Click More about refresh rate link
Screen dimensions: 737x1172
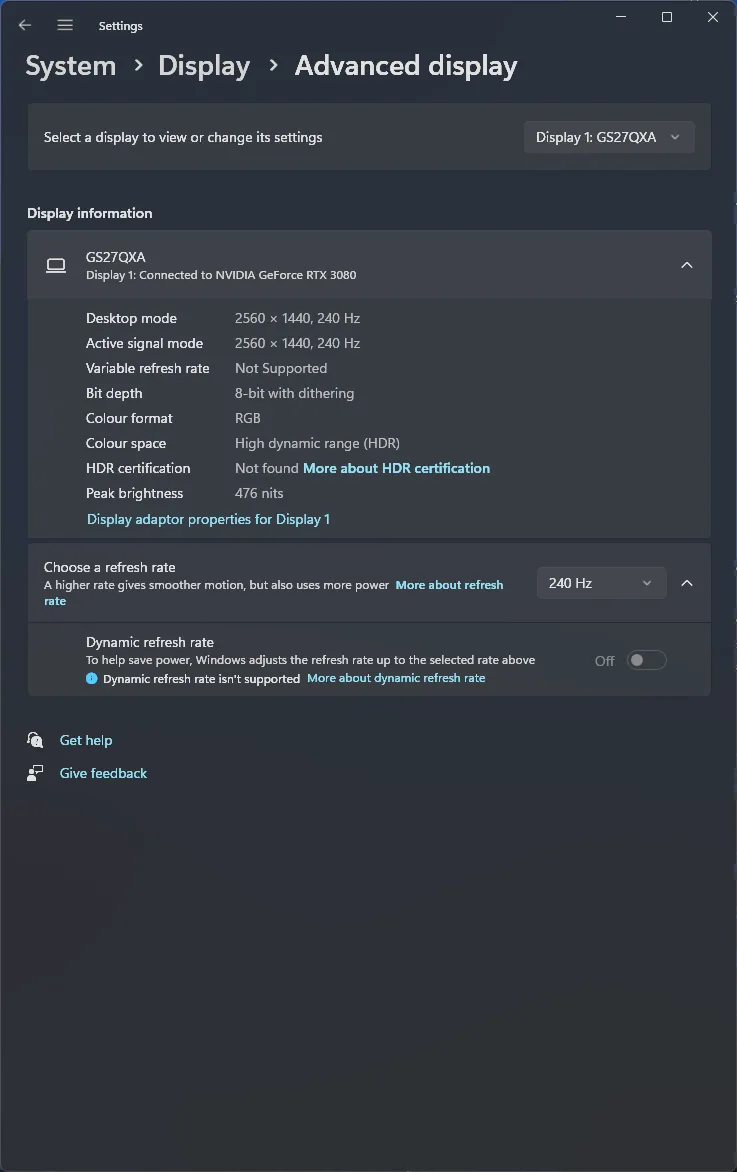[274, 593]
